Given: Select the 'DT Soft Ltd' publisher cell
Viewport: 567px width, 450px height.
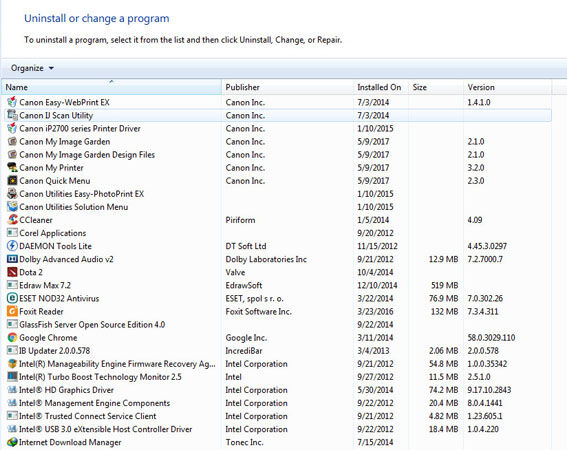Looking at the screenshot, I should tap(246, 246).
